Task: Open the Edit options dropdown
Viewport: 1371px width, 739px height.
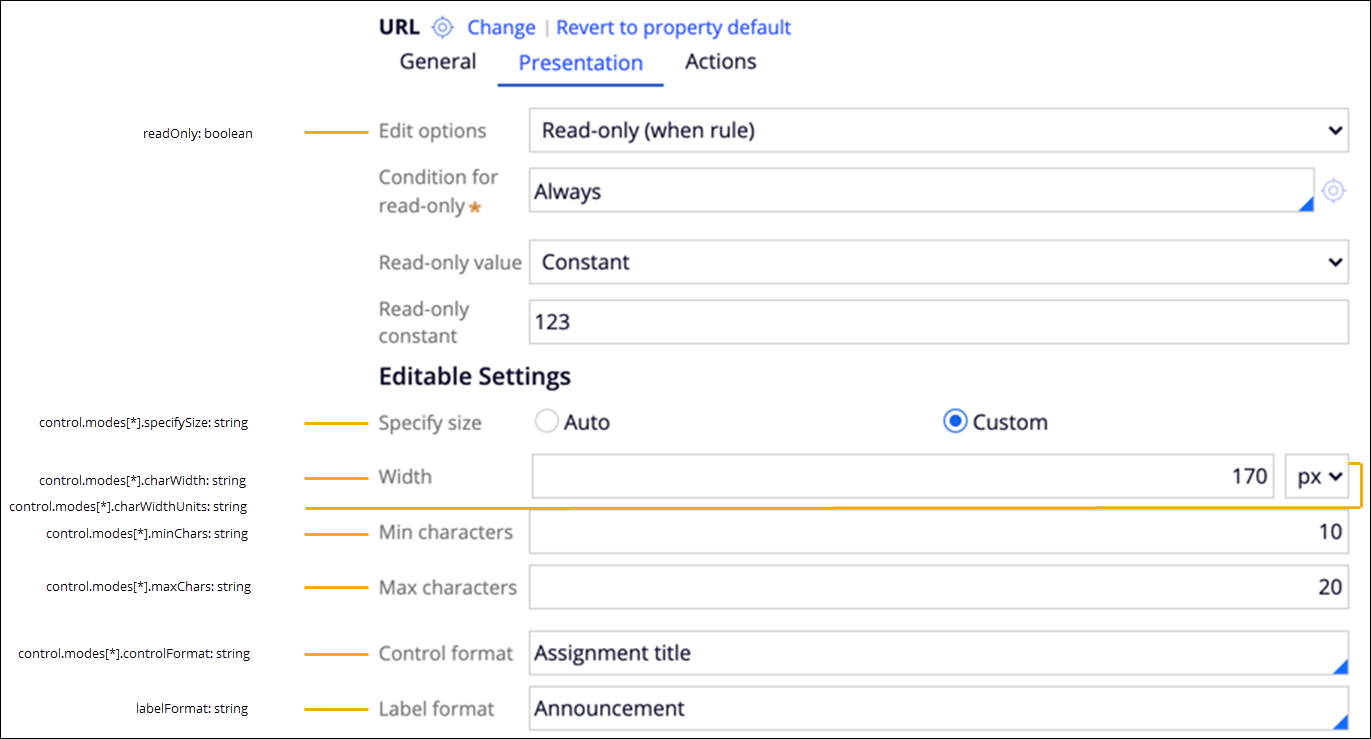Action: click(x=938, y=130)
